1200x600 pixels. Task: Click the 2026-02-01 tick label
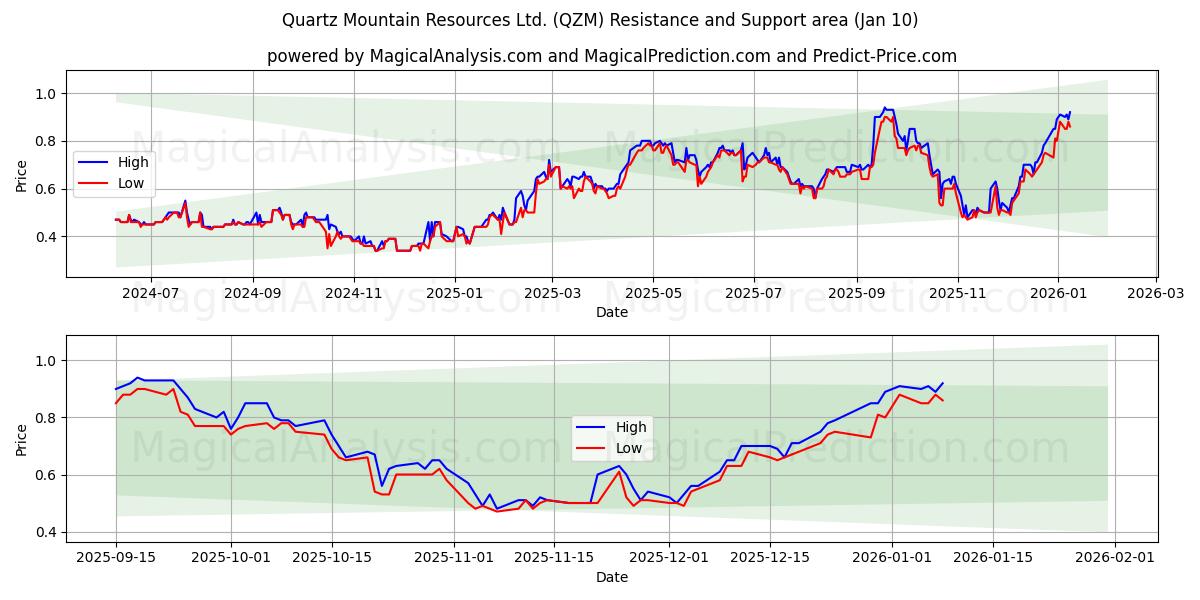1116,559
